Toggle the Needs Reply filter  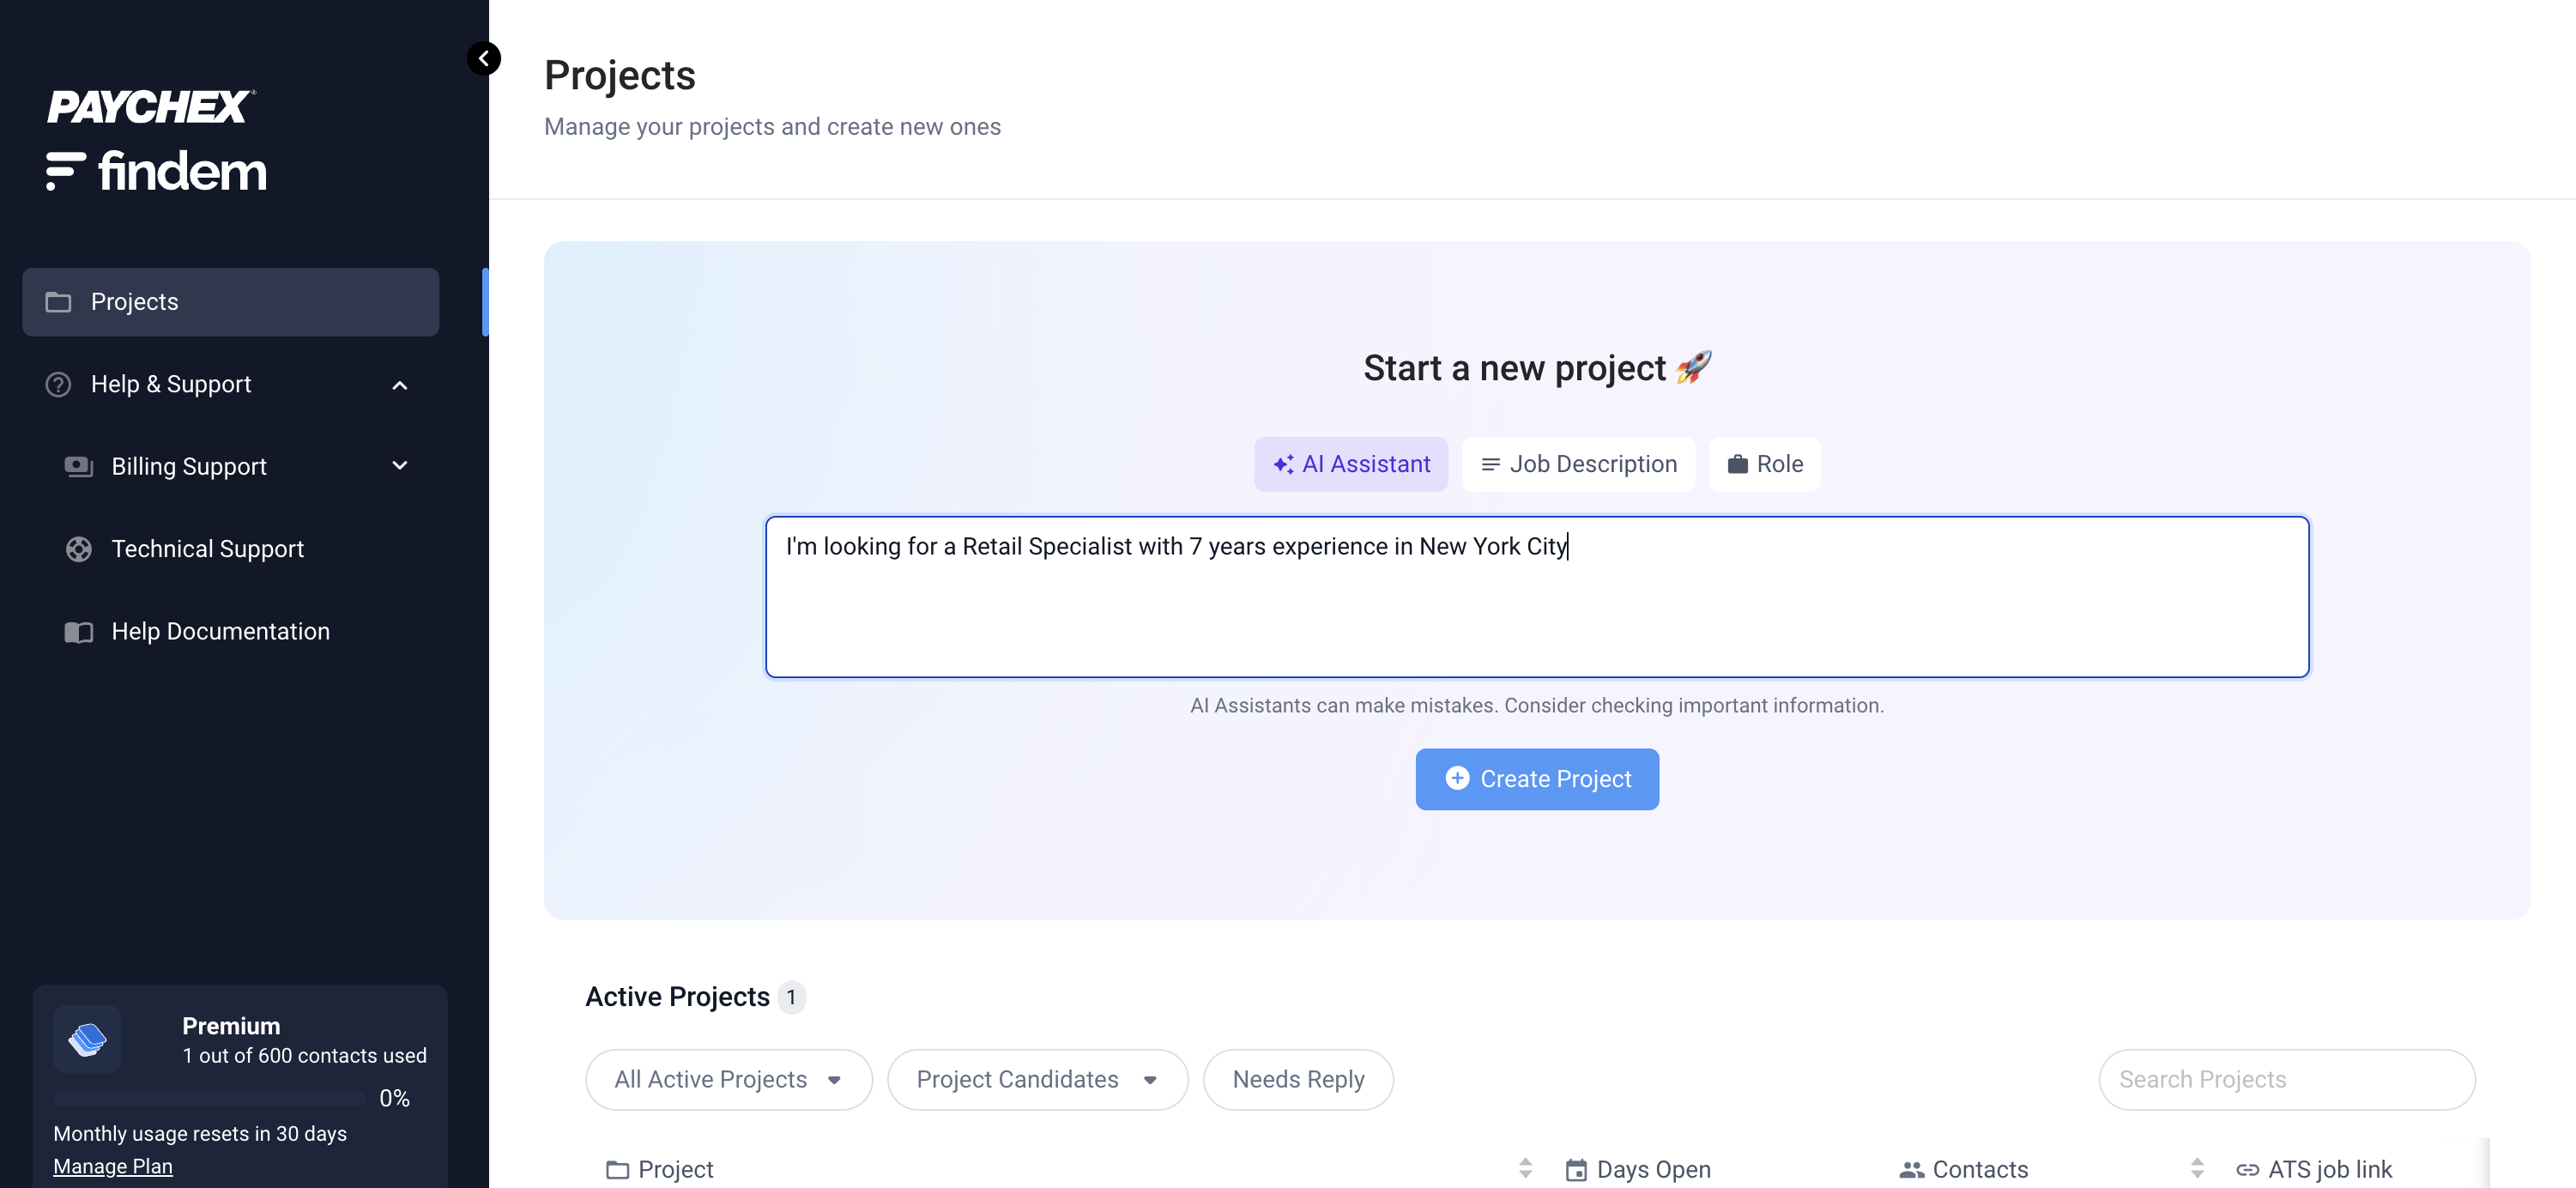[x=1298, y=1079]
